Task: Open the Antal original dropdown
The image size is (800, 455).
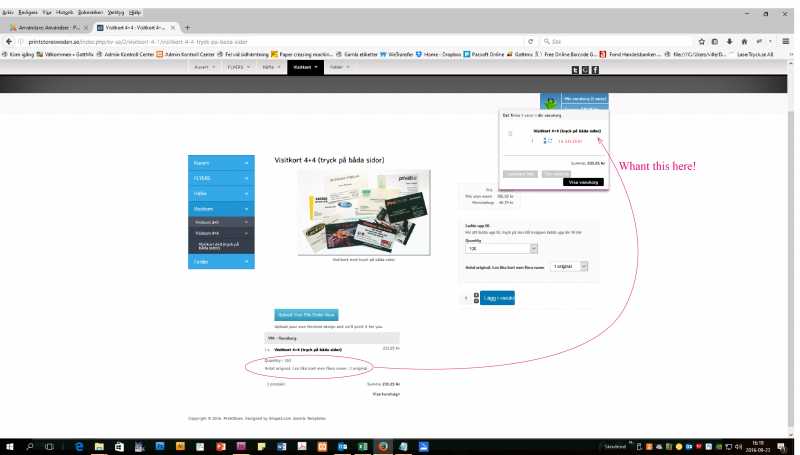Action: 568,266
